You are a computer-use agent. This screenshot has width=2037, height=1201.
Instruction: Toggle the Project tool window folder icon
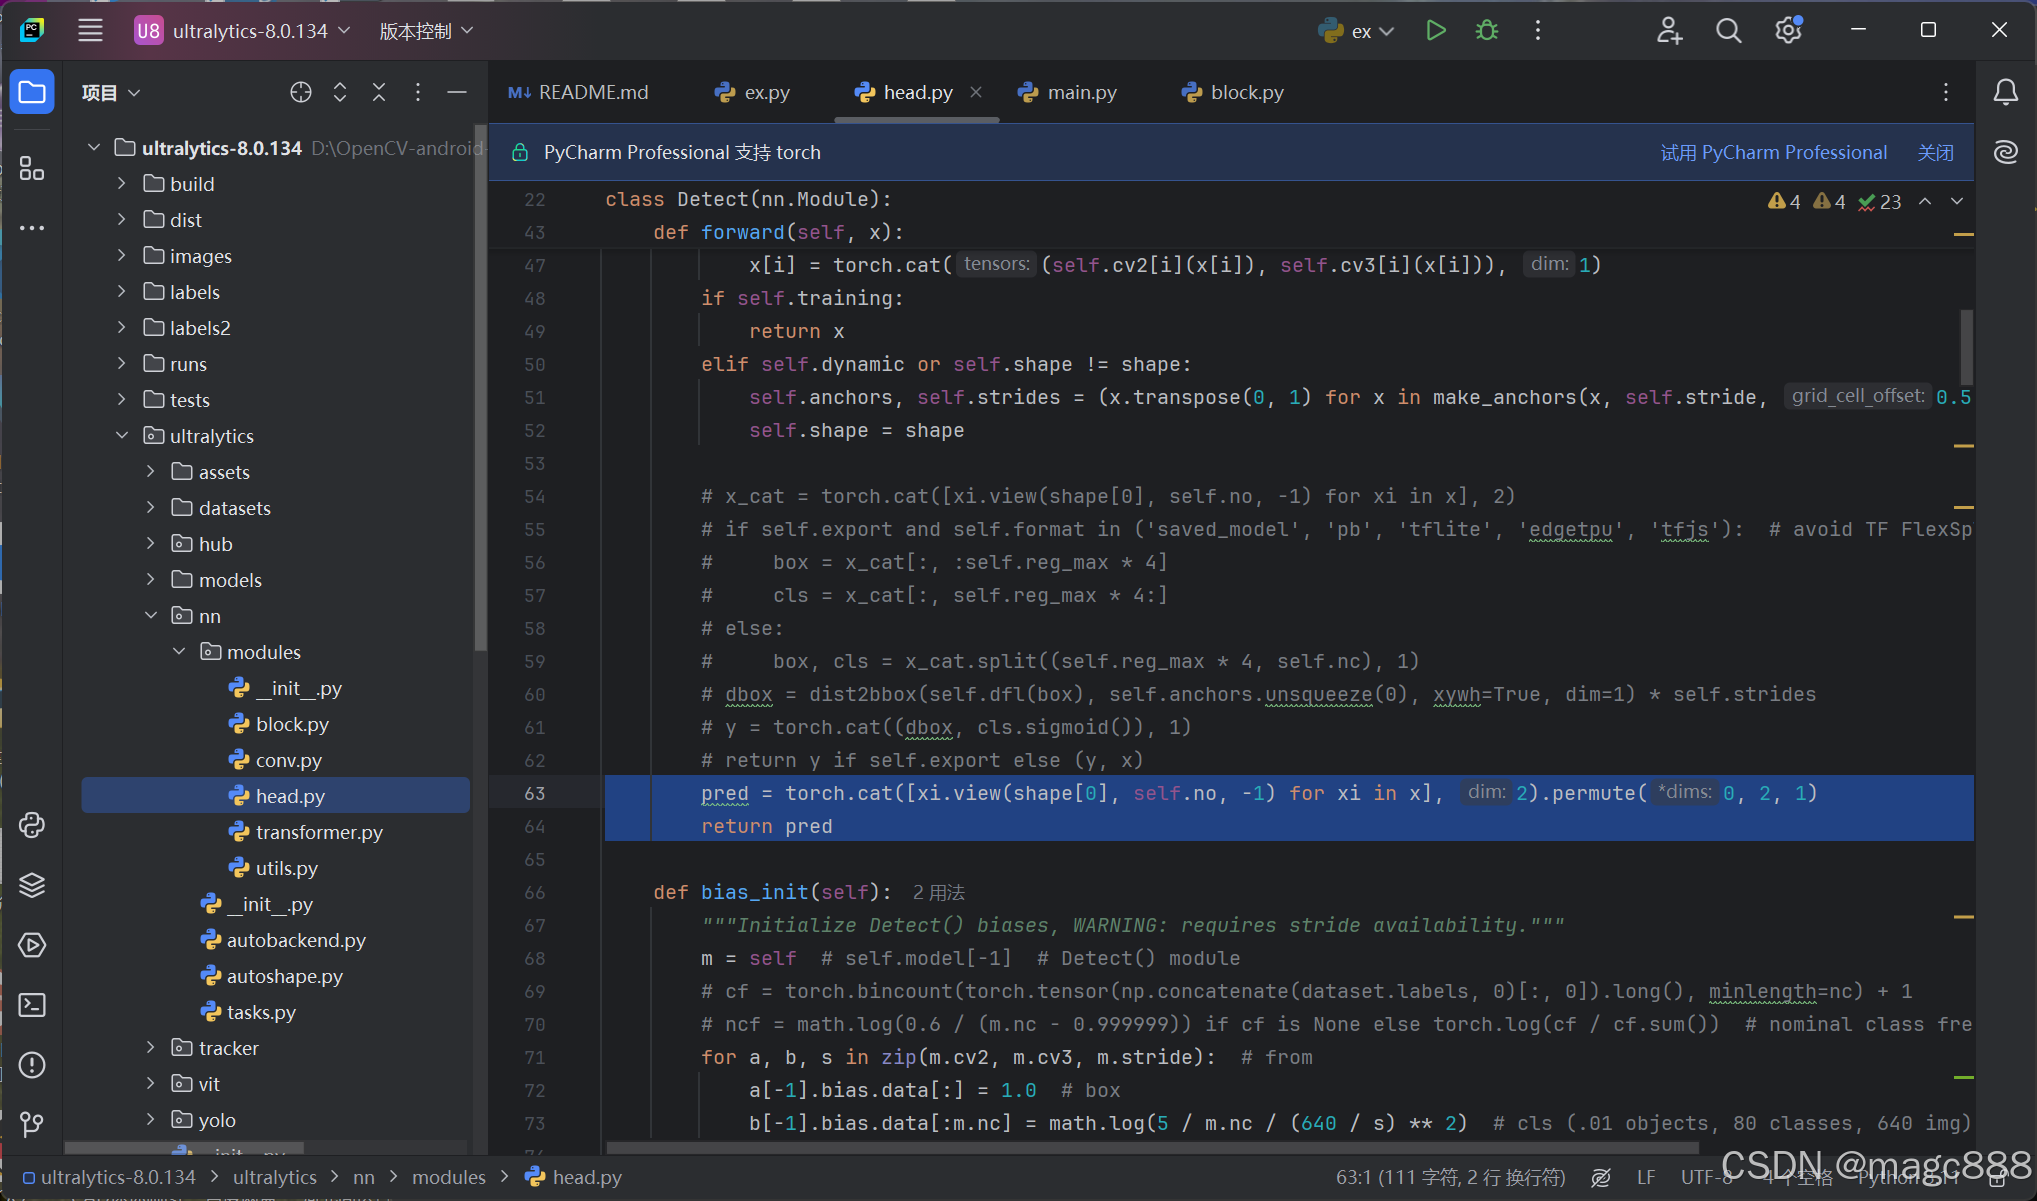coord(32,93)
